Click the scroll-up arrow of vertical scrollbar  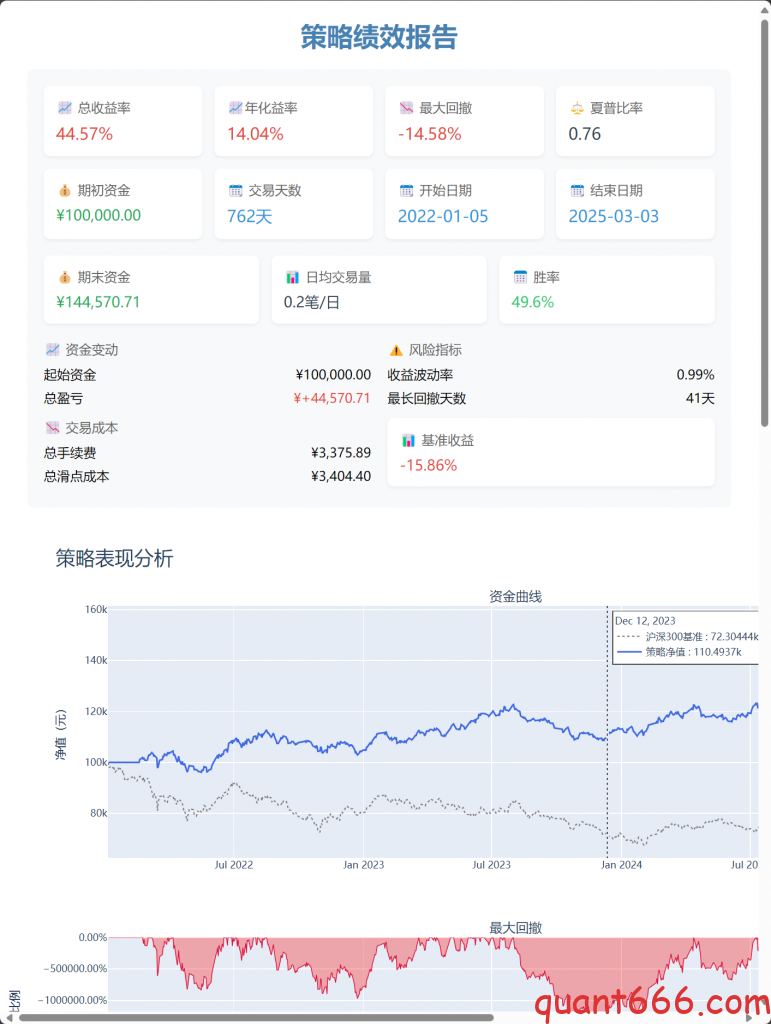point(764,9)
